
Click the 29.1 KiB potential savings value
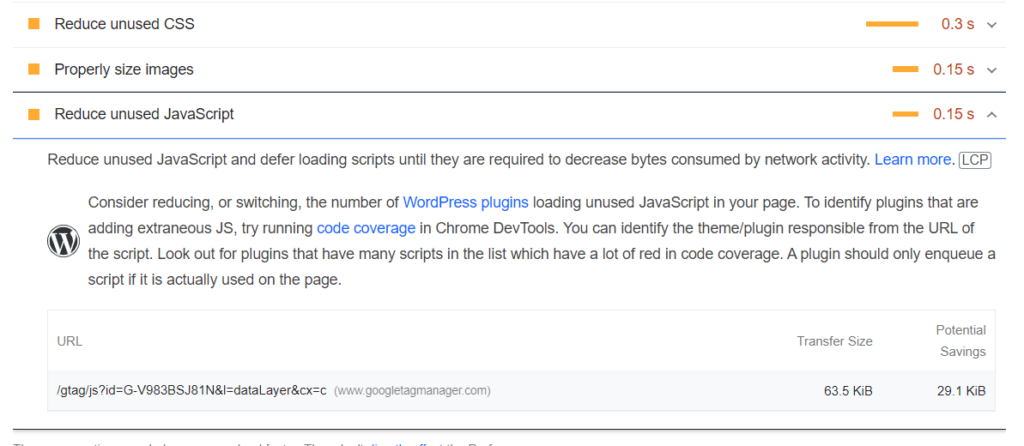click(x=961, y=390)
